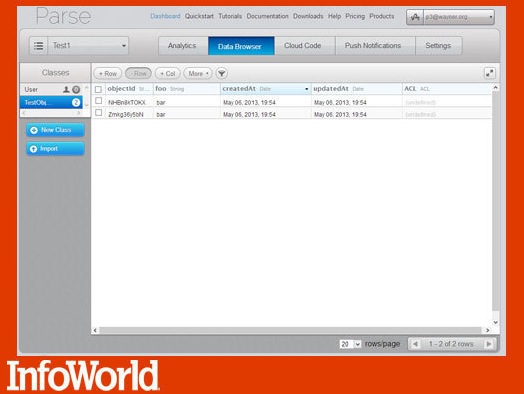Click the ACL column header
The image size is (524, 394).
447,89
